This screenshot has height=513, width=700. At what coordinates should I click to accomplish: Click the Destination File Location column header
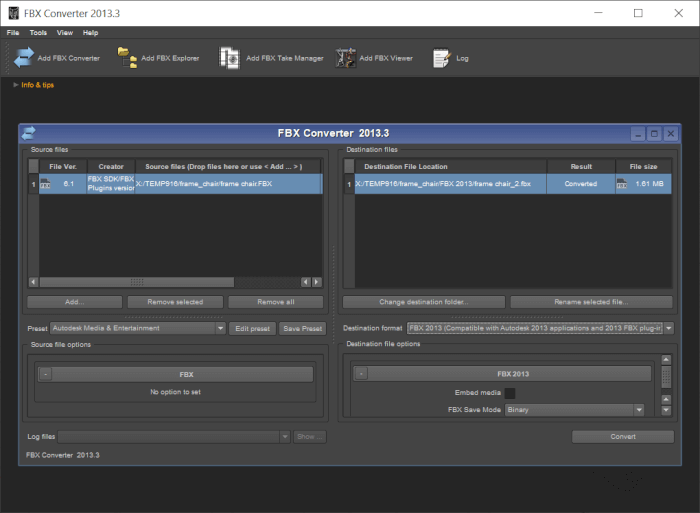pos(450,167)
